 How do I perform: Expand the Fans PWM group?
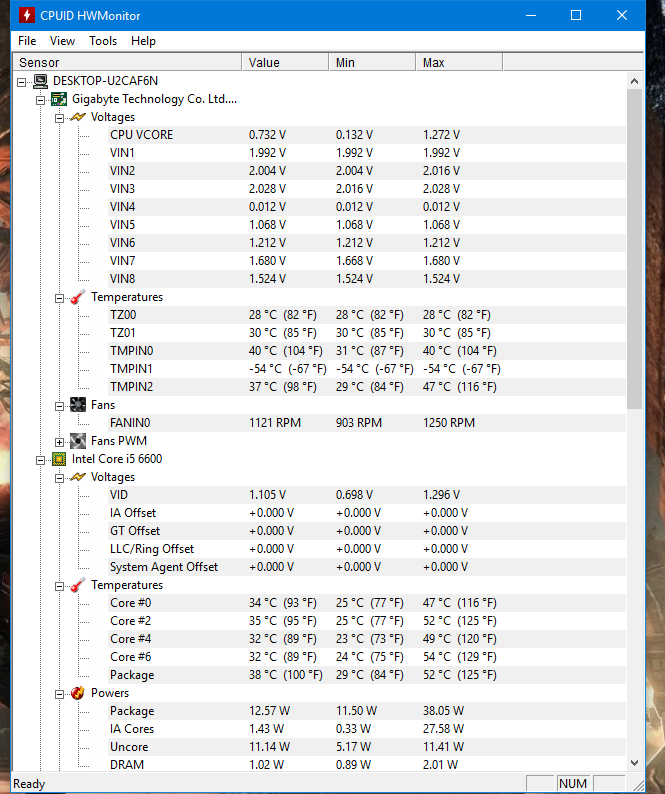[x=59, y=442]
